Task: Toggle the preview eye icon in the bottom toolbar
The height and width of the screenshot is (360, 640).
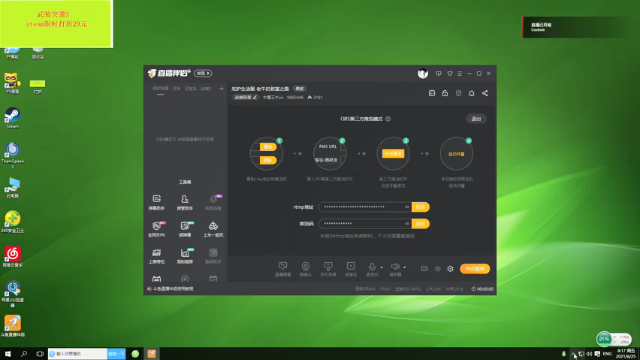Action: pos(437,269)
